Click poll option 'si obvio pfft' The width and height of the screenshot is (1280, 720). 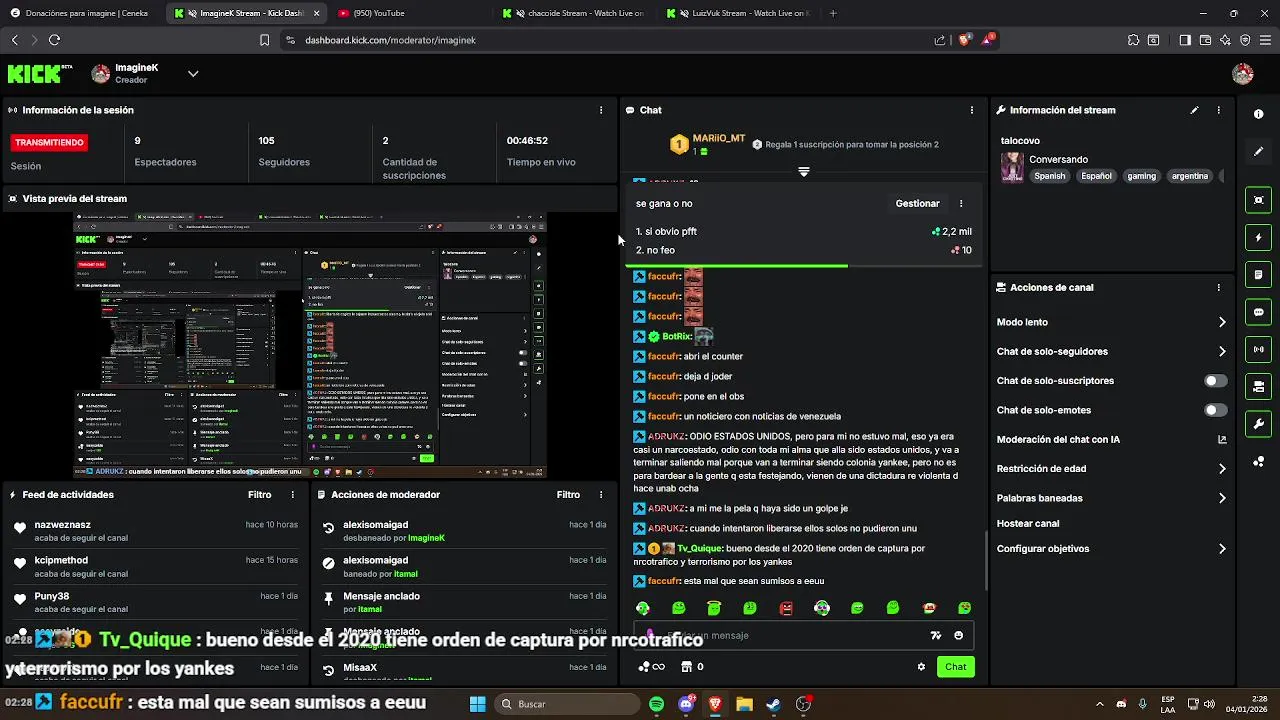pyautogui.click(x=803, y=231)
